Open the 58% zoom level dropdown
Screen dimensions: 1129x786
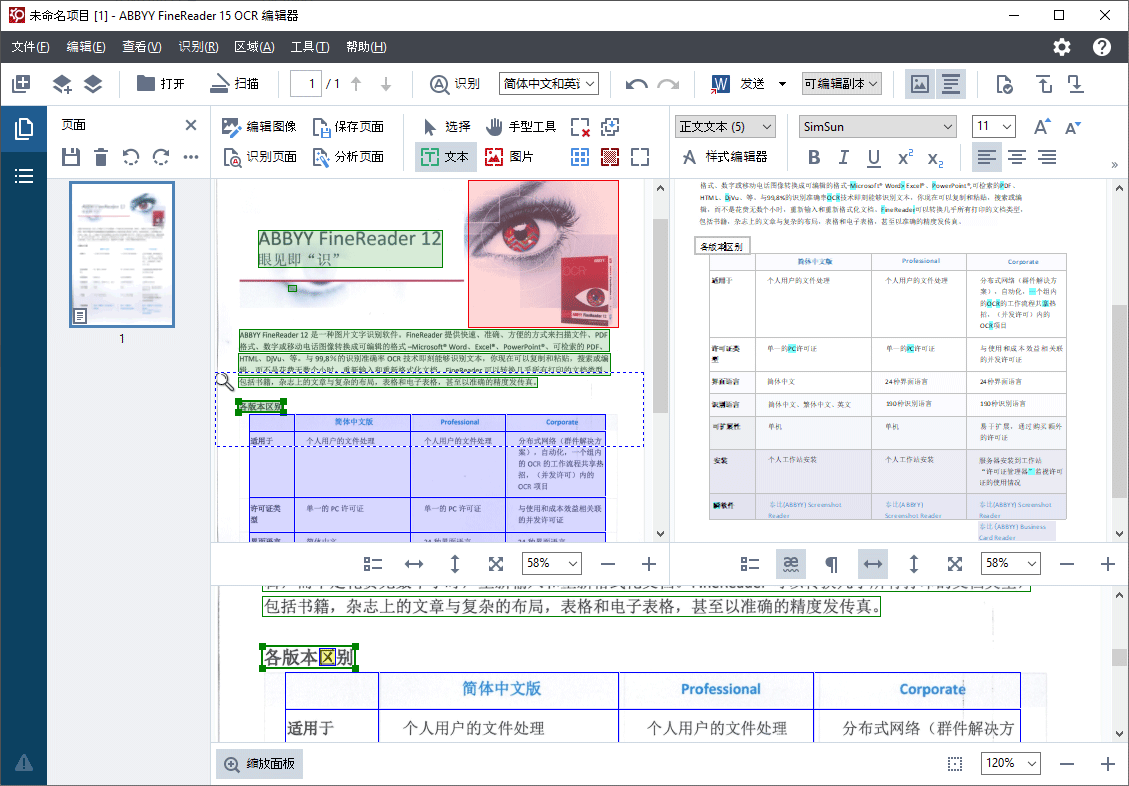tap(550, 563)
